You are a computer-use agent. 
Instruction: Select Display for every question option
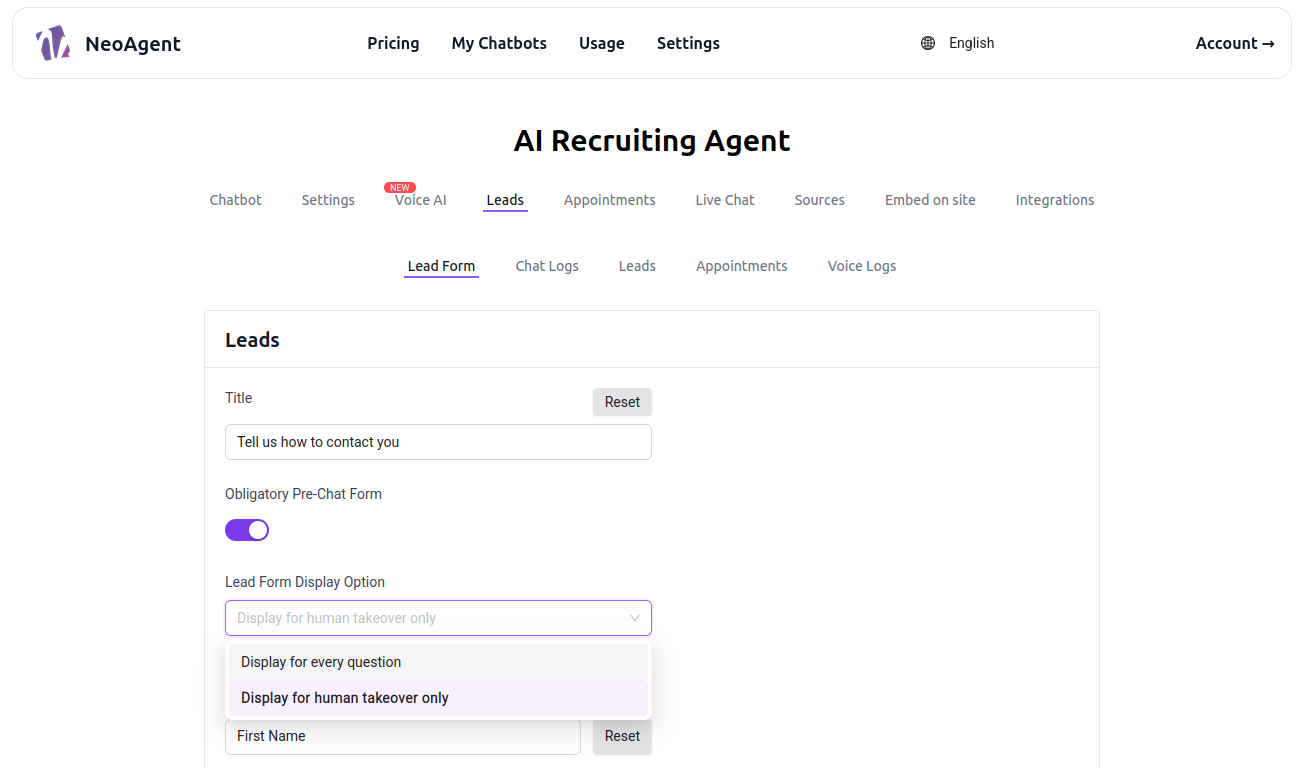point(320,662)
